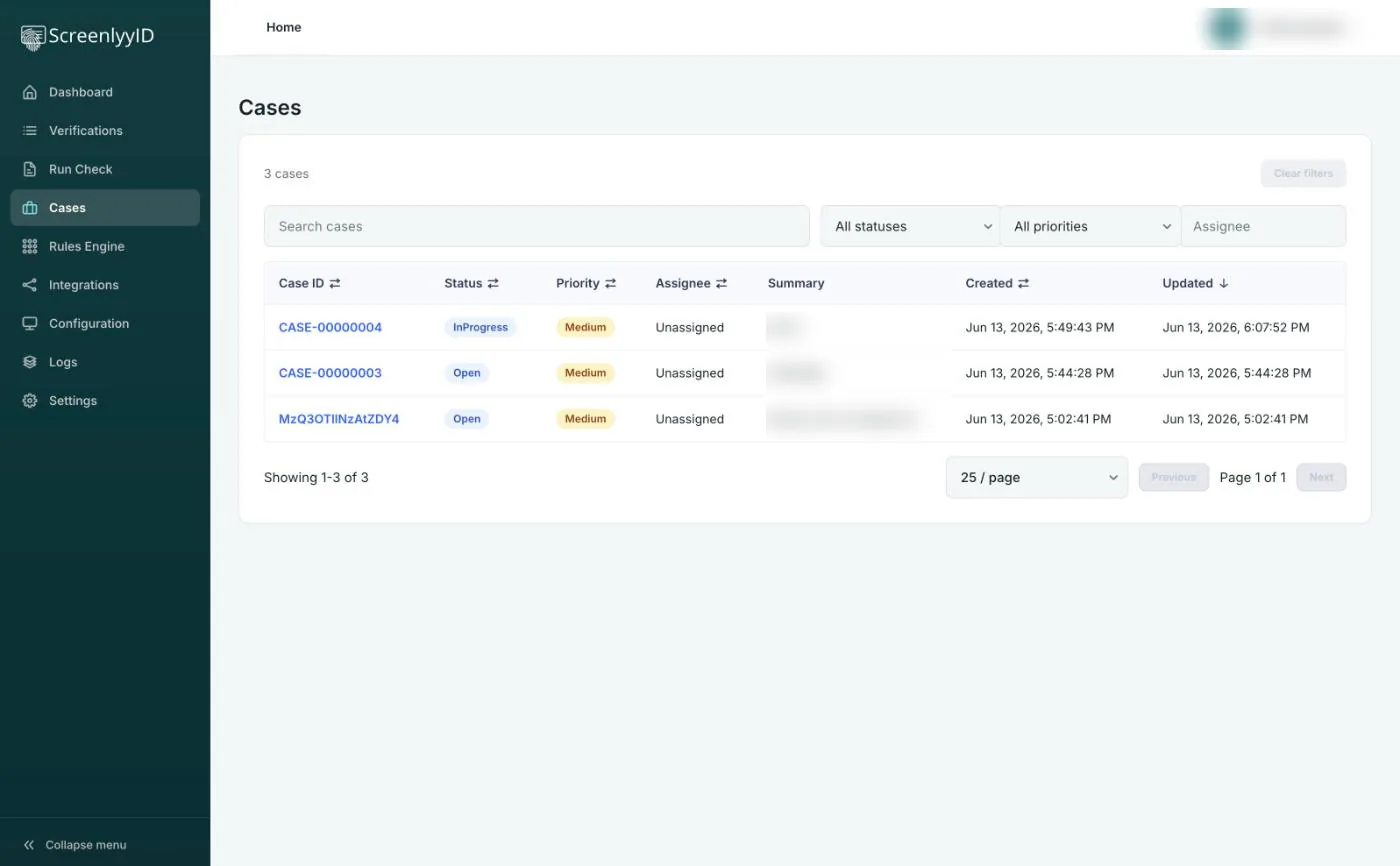Click the "Showing 1-3 of 3" text

tap(316, 478)
